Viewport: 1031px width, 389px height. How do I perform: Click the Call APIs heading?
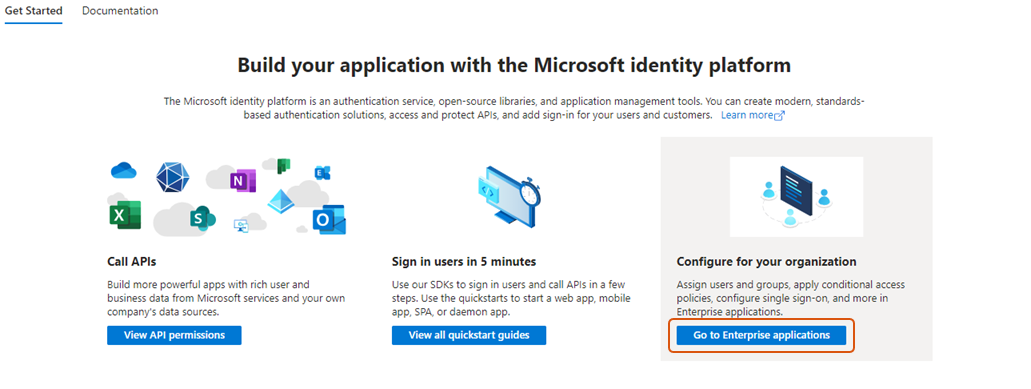coord(132,262)
